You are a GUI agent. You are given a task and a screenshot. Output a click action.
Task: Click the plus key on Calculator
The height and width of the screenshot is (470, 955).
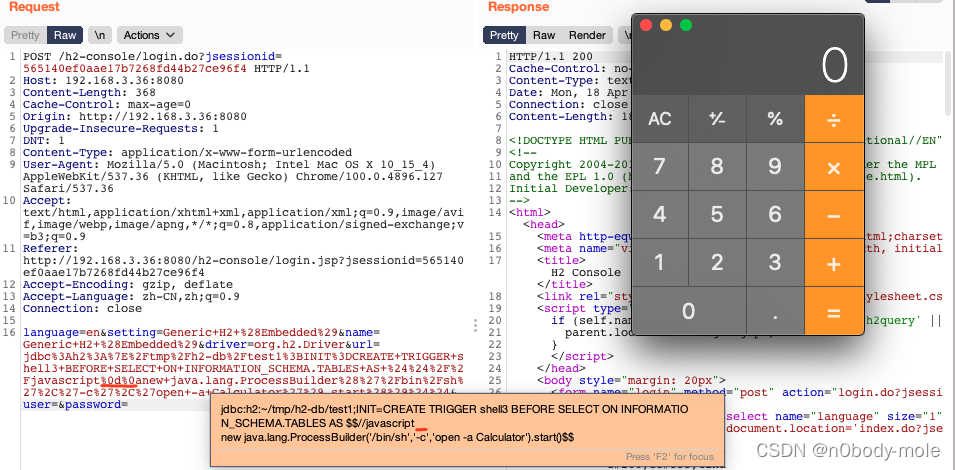pos(834,263)
